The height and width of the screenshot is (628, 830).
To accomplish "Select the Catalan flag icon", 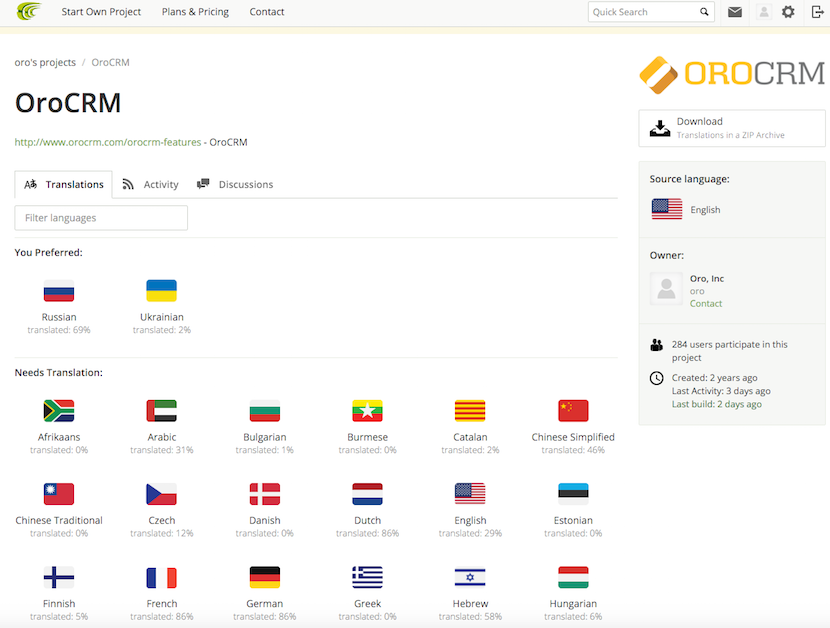I will (470, 411).
